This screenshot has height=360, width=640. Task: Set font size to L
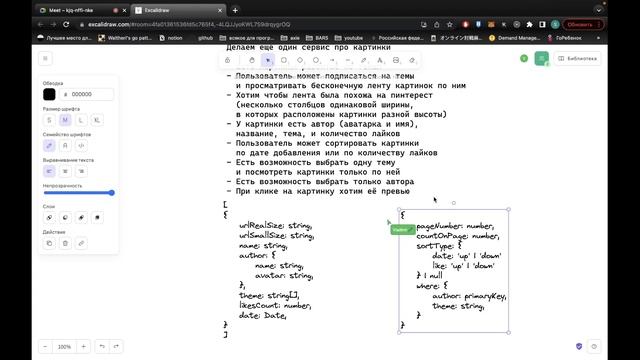(81, 120)
